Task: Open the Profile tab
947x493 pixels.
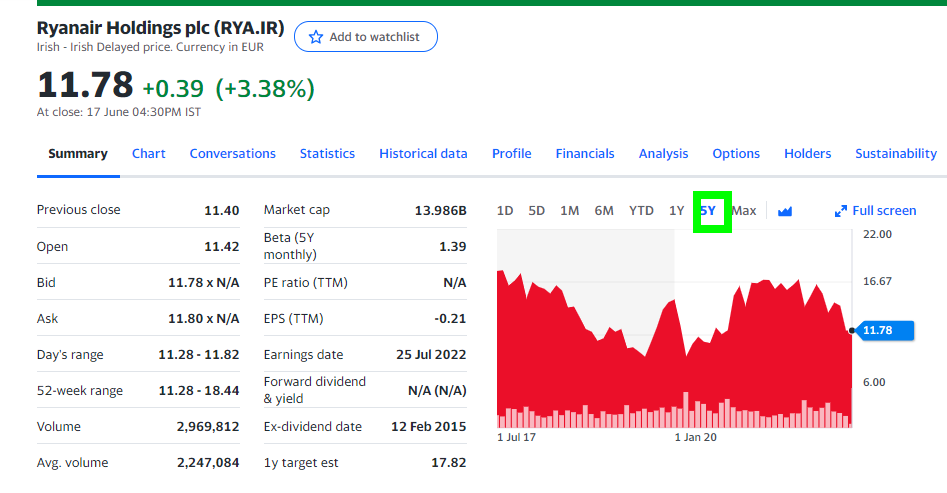Action: tap(512, 153)
